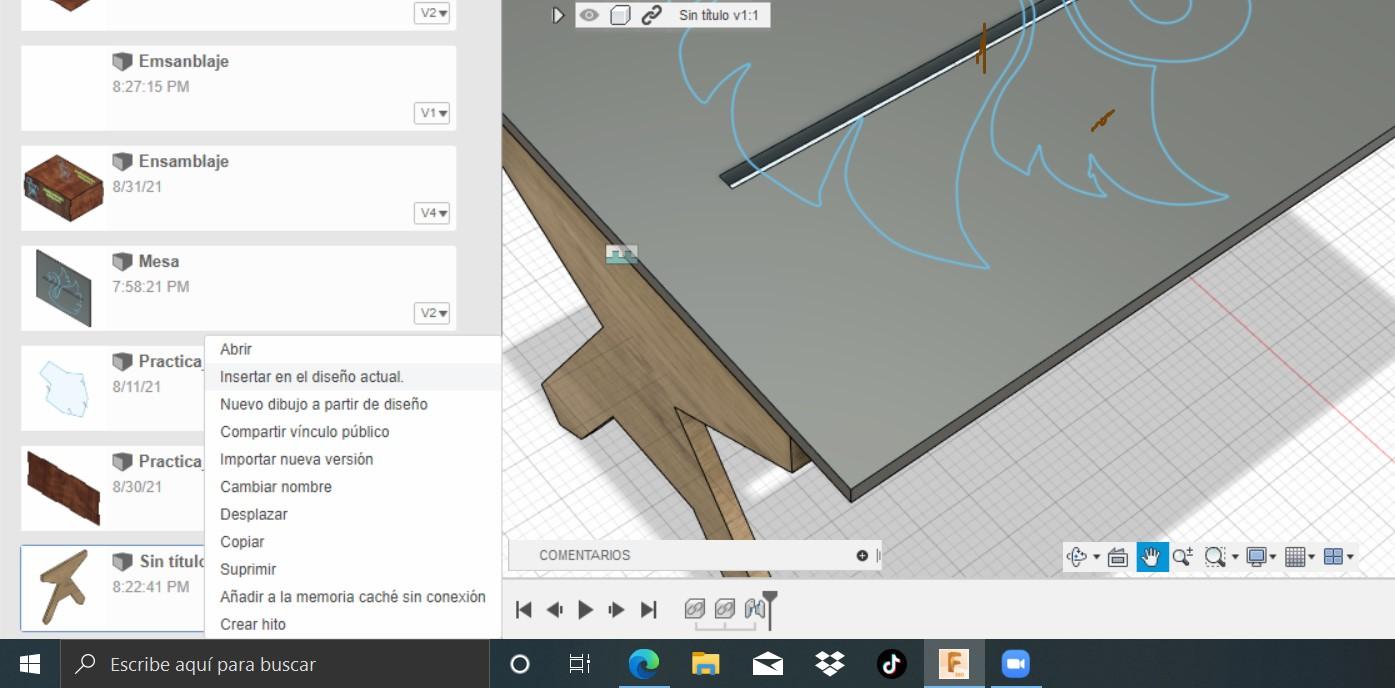This screenshot has width=1395, height=688.
Task: Click the Look At tool icon
Action: tap(1119, 557)
